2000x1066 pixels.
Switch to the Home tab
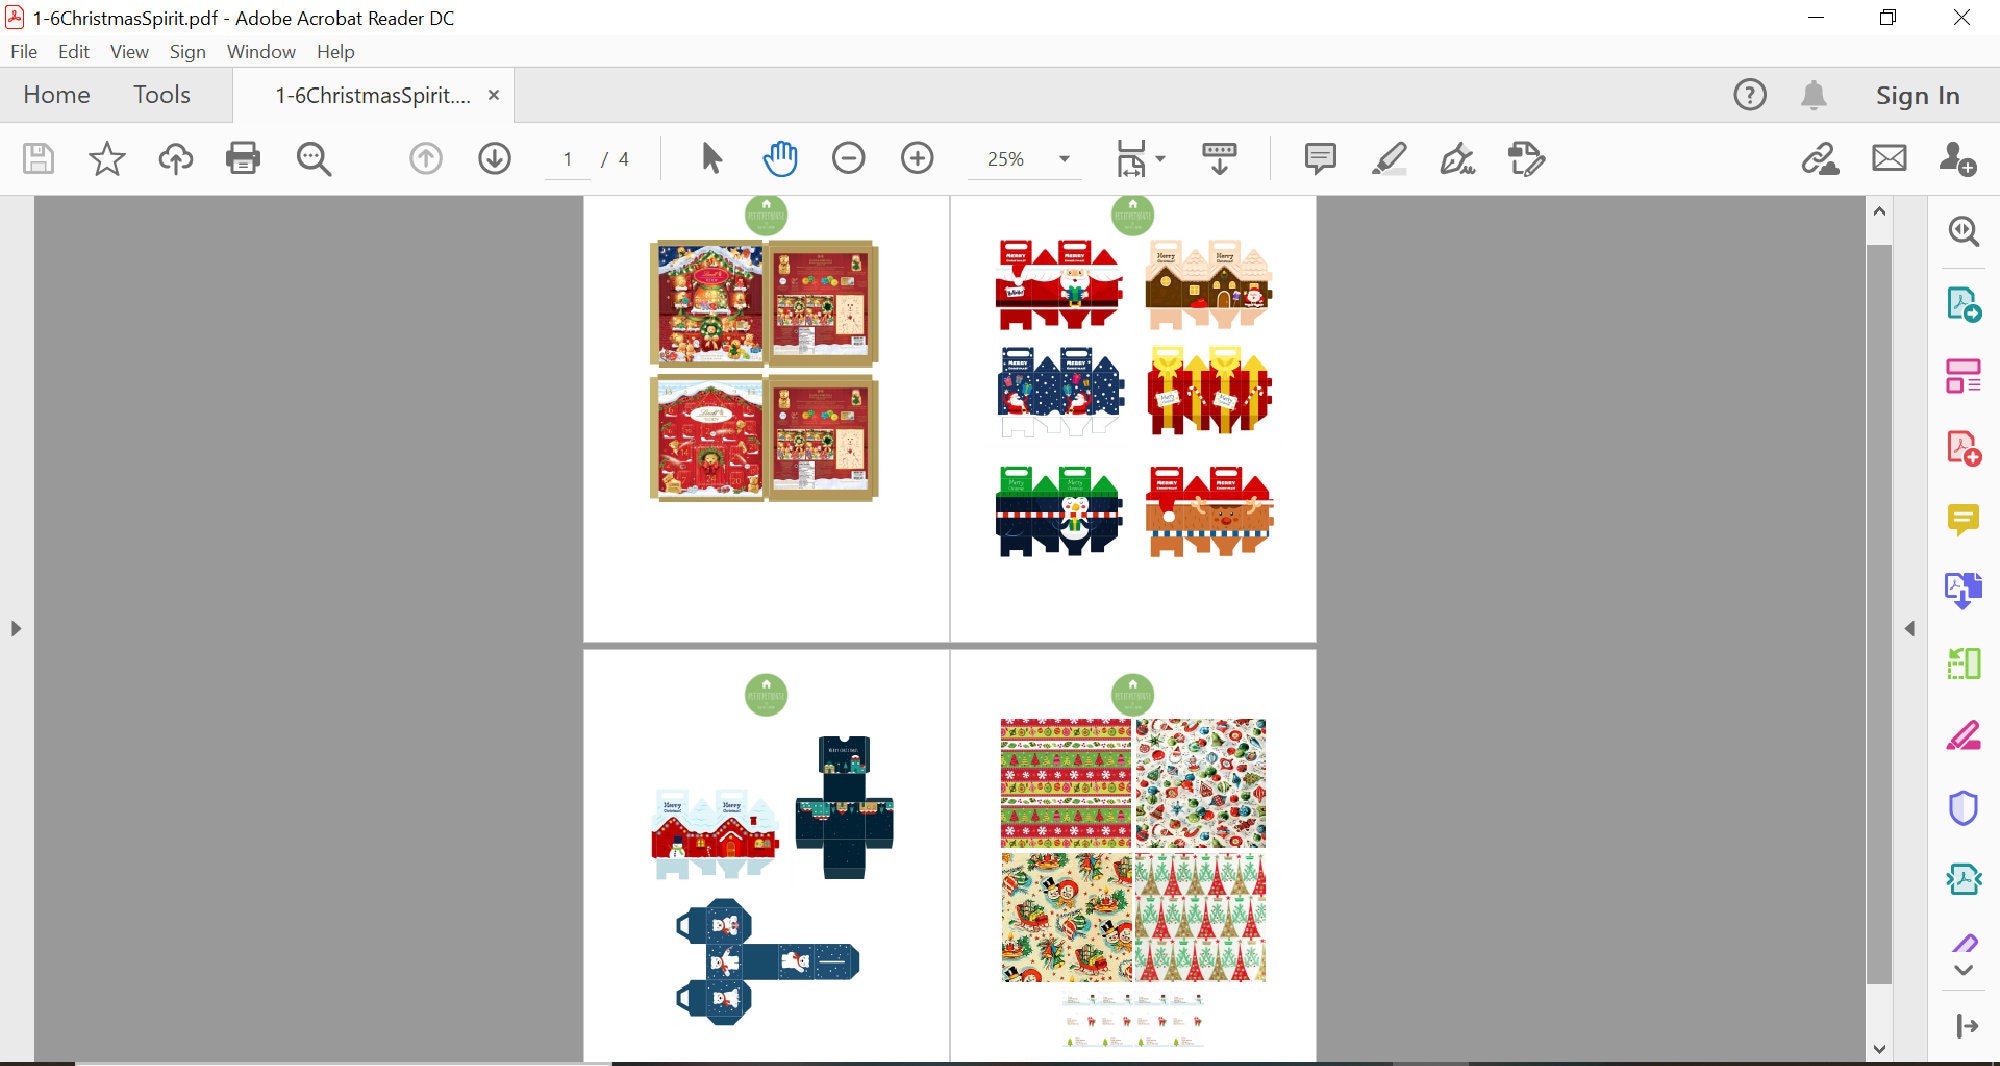tap(57, 95)
